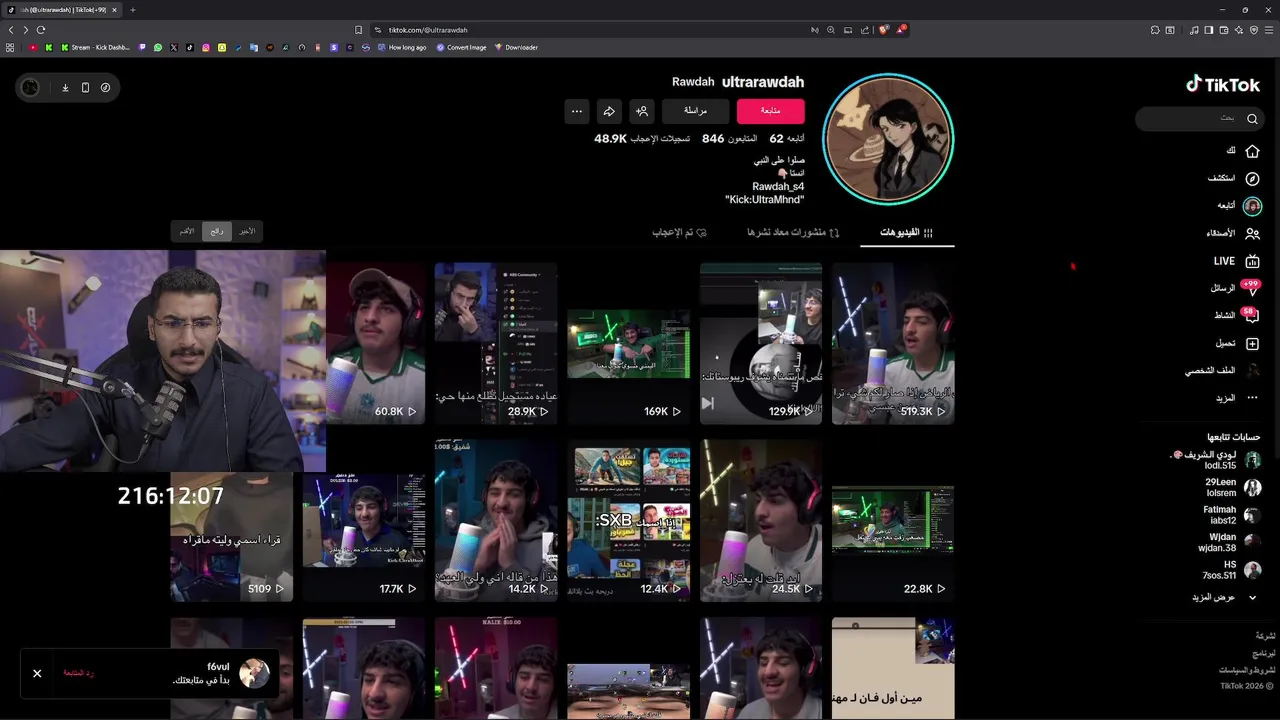Click the 48.9K likes count
Screen dimensions: 1280x720
coord(642,138)
